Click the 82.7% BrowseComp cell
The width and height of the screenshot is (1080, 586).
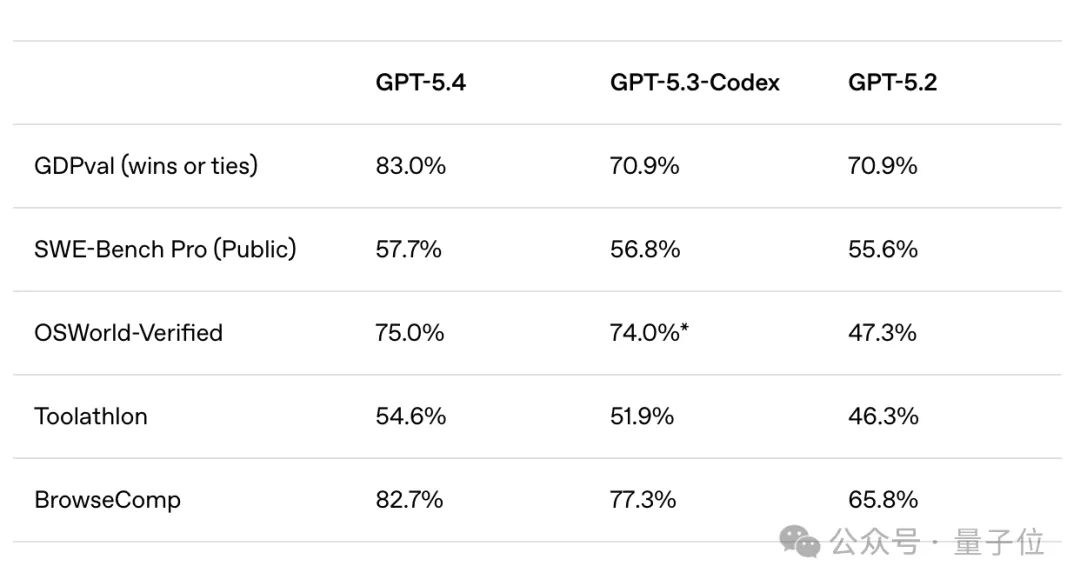[x=409, y=499]
